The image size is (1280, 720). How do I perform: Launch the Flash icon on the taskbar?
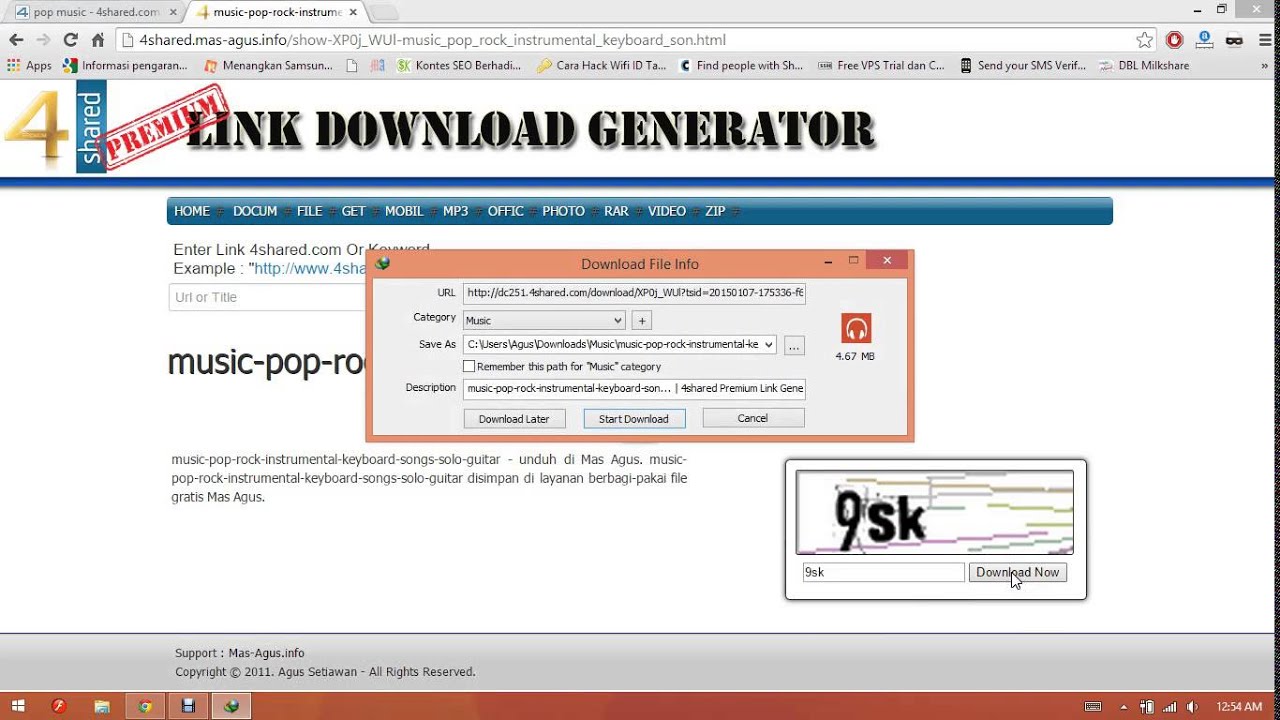(x=59, y=706)
